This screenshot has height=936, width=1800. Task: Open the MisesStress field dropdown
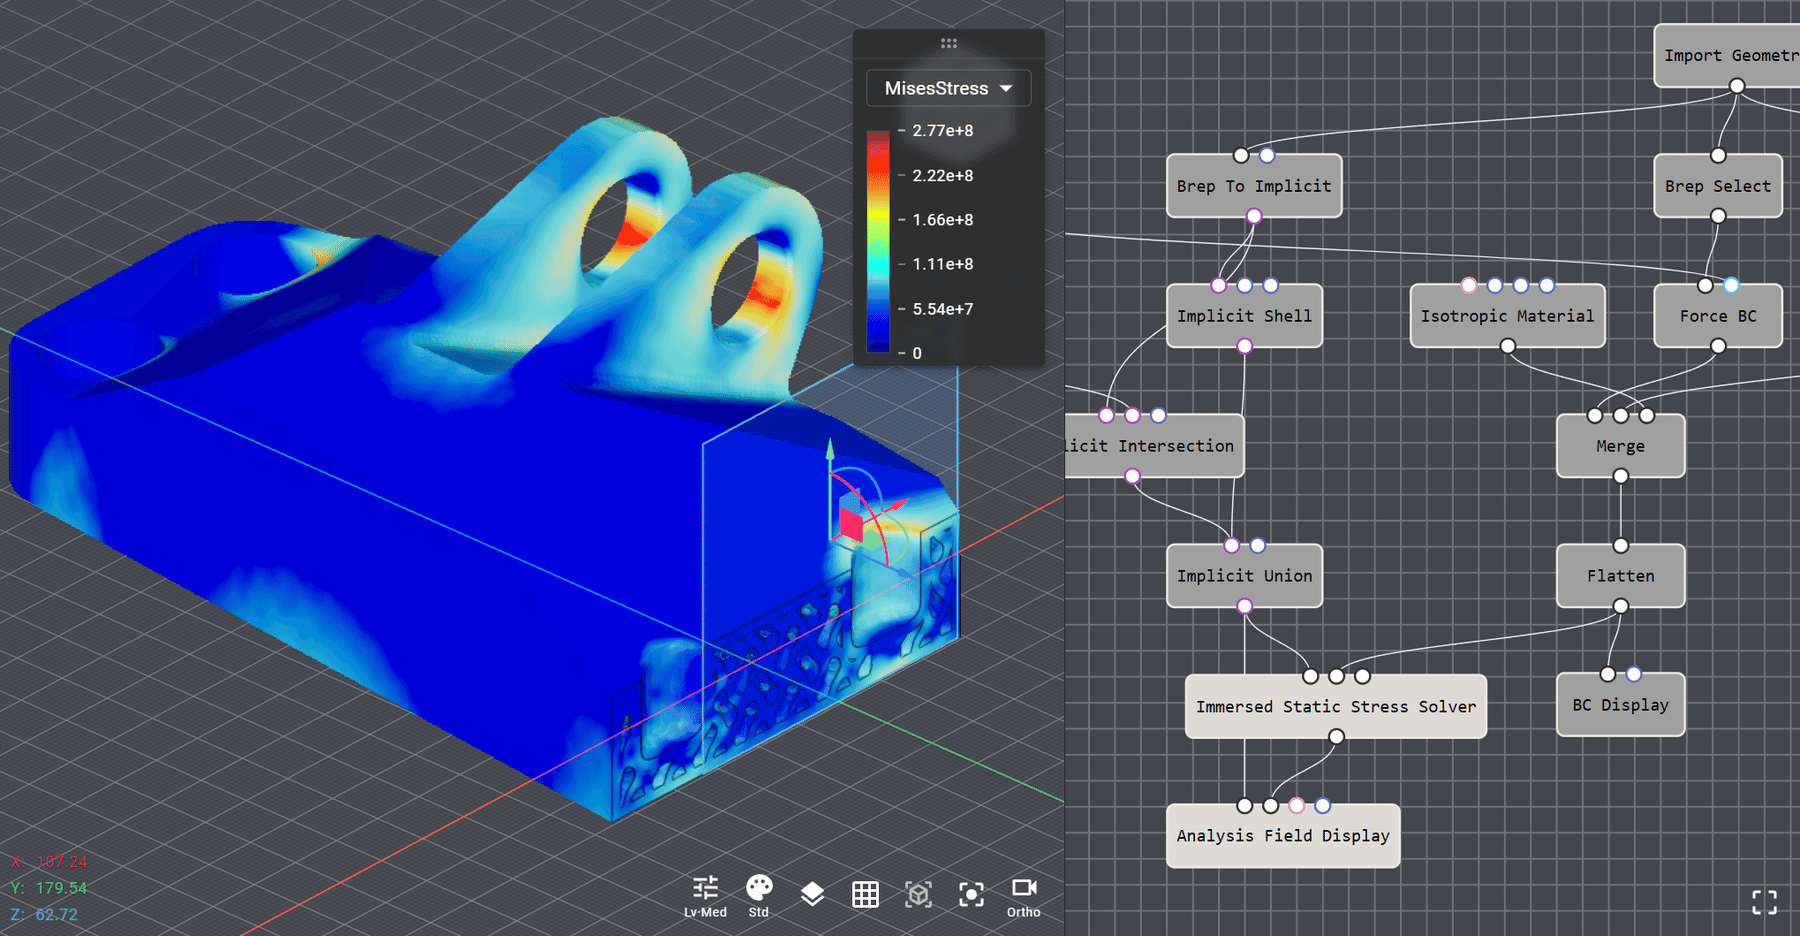948,88
